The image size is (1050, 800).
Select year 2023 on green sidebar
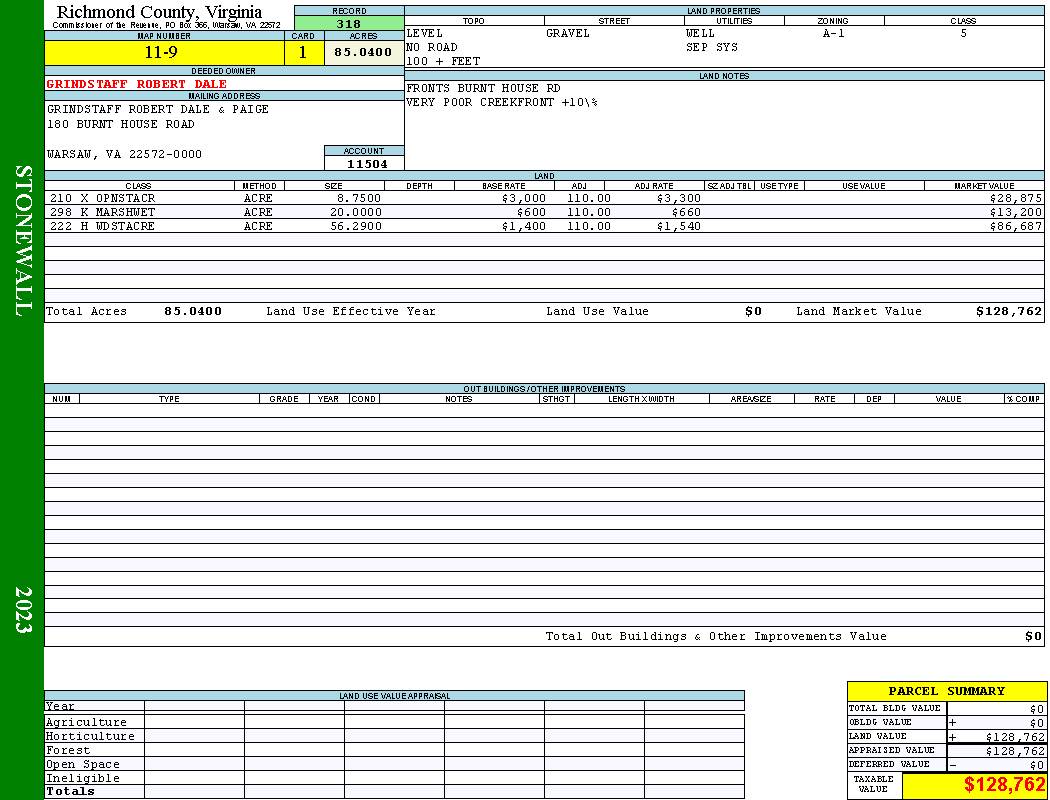tap(22, 610)
